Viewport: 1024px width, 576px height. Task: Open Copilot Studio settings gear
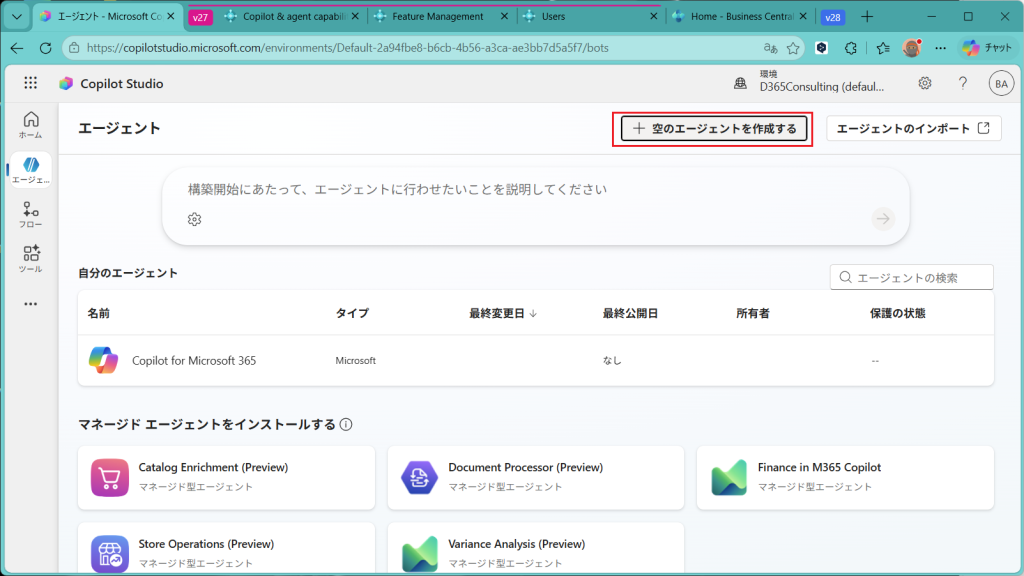(x=925, y=84)
